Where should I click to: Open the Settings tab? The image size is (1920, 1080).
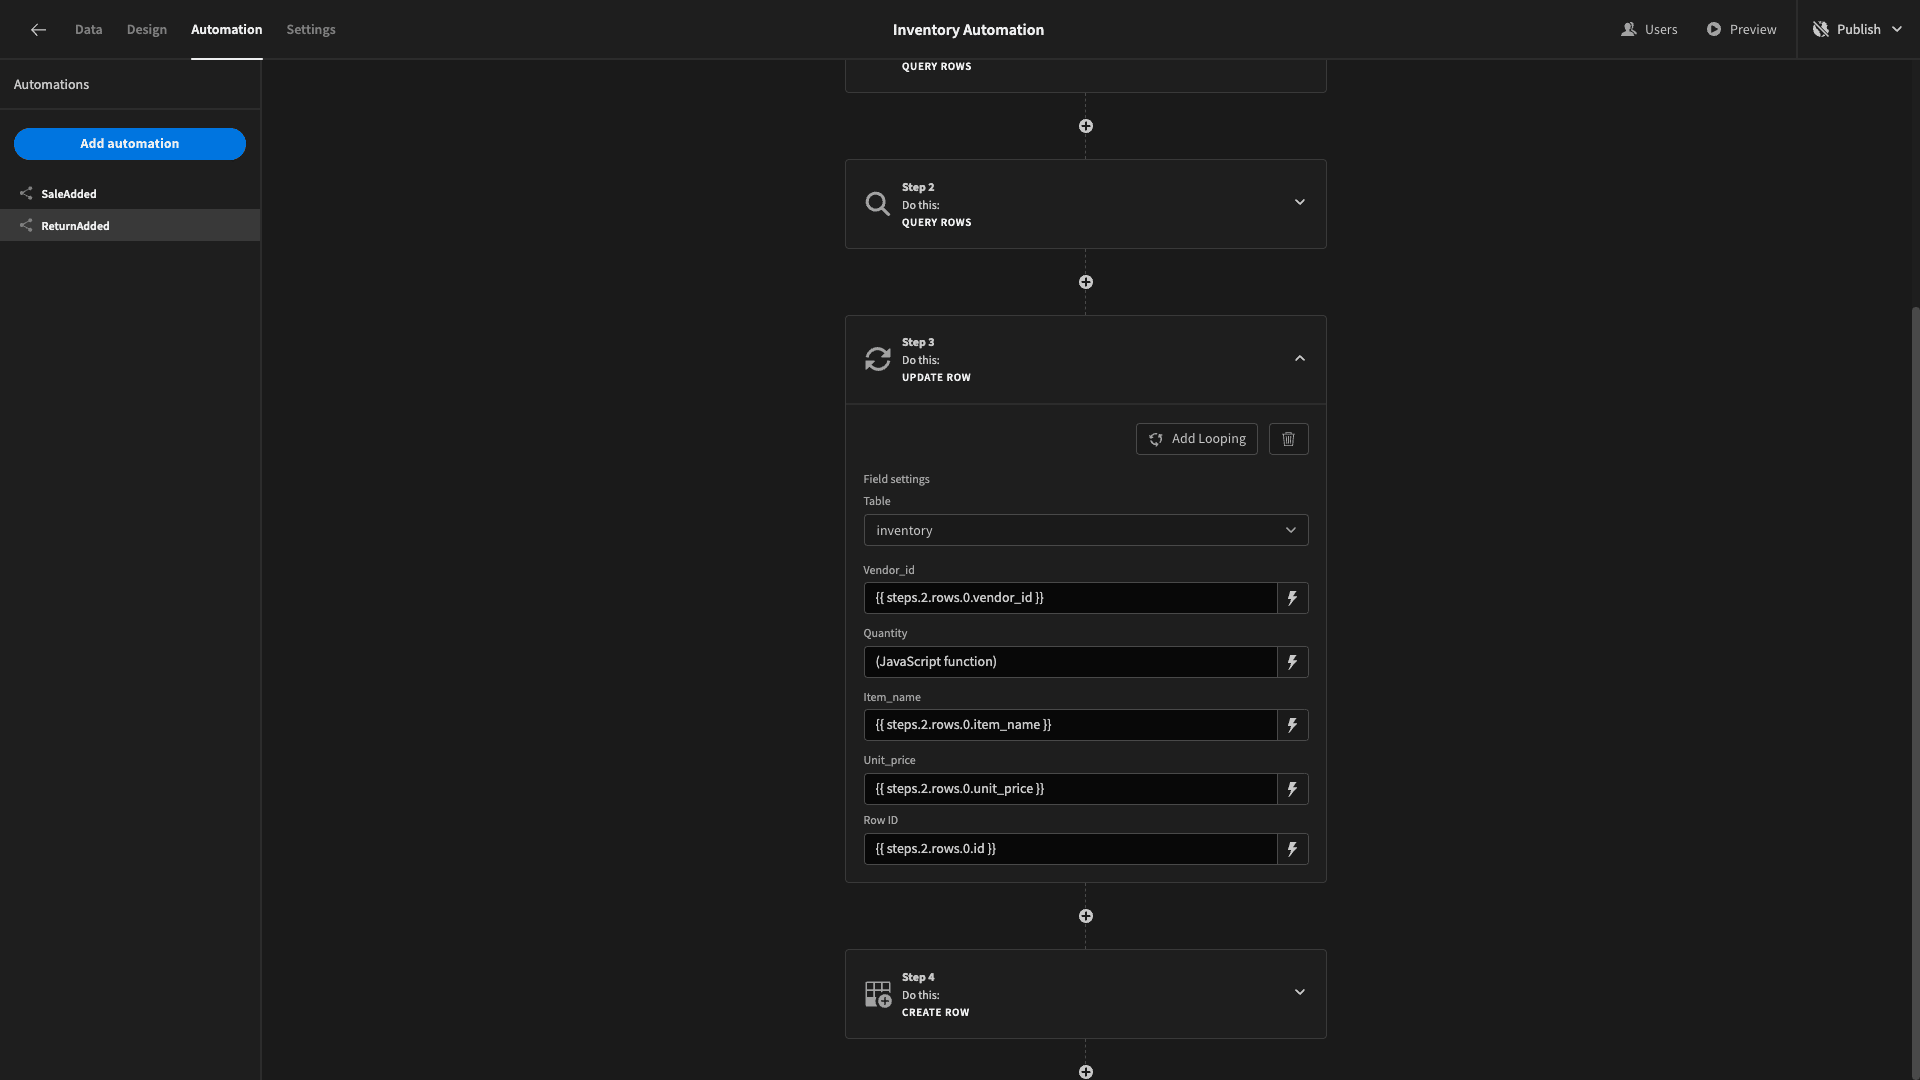coord(311,30)
